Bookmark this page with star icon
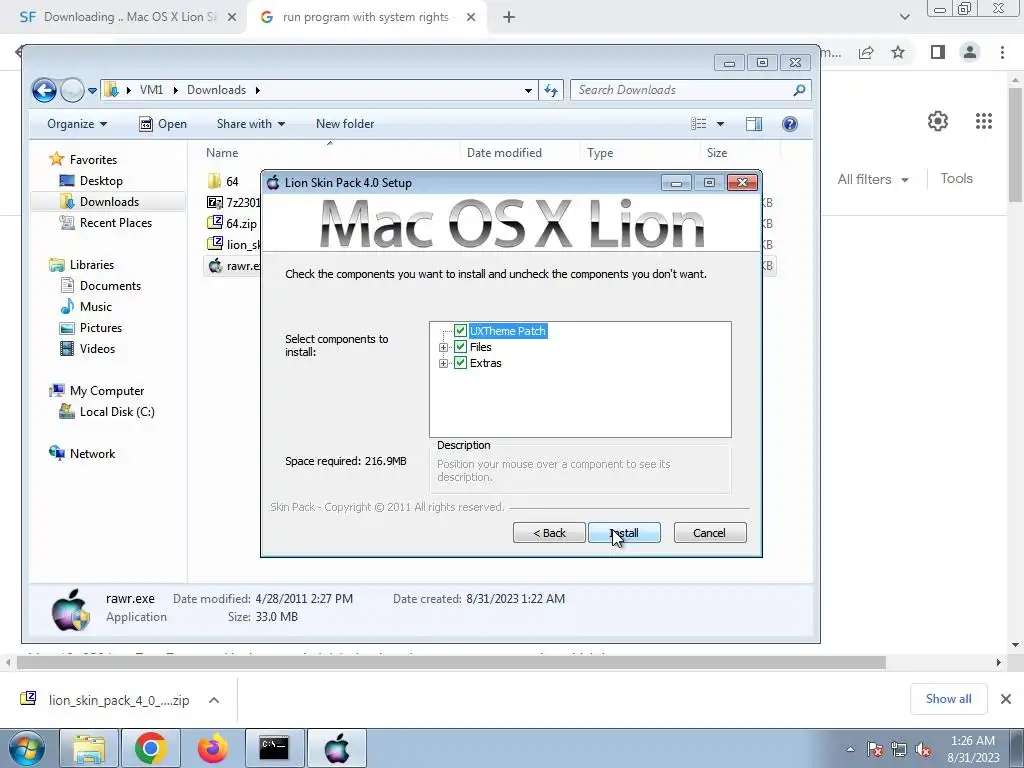The height and width of the screenshot is (768, 1024). (x=899, y=52)
